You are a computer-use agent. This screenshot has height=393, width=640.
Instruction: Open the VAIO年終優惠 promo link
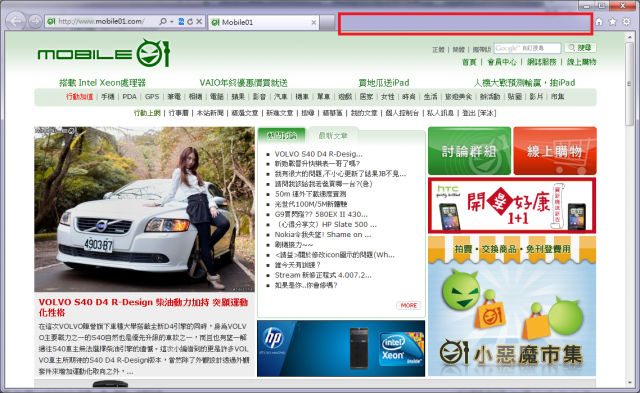tap(243, 83)
